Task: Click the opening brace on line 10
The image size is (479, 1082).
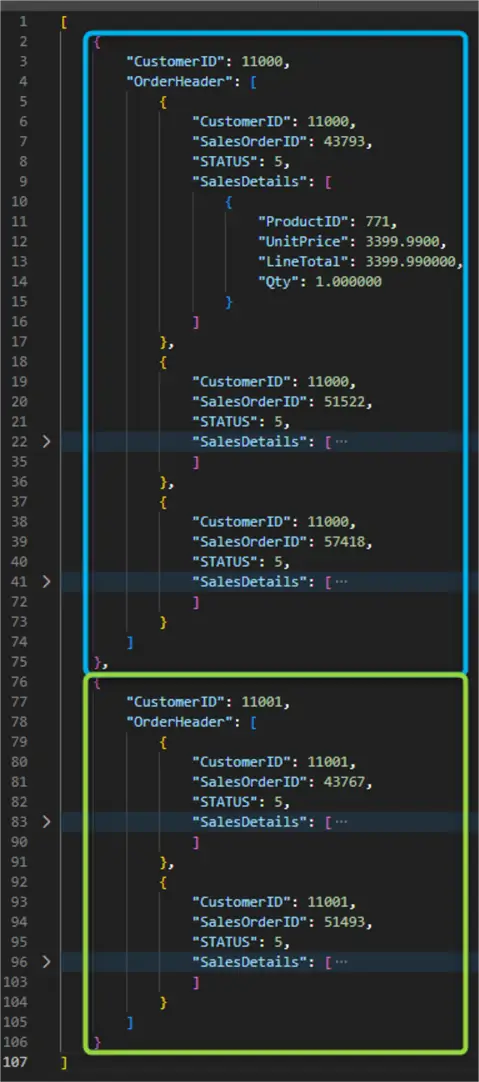Action: point(229,201)
